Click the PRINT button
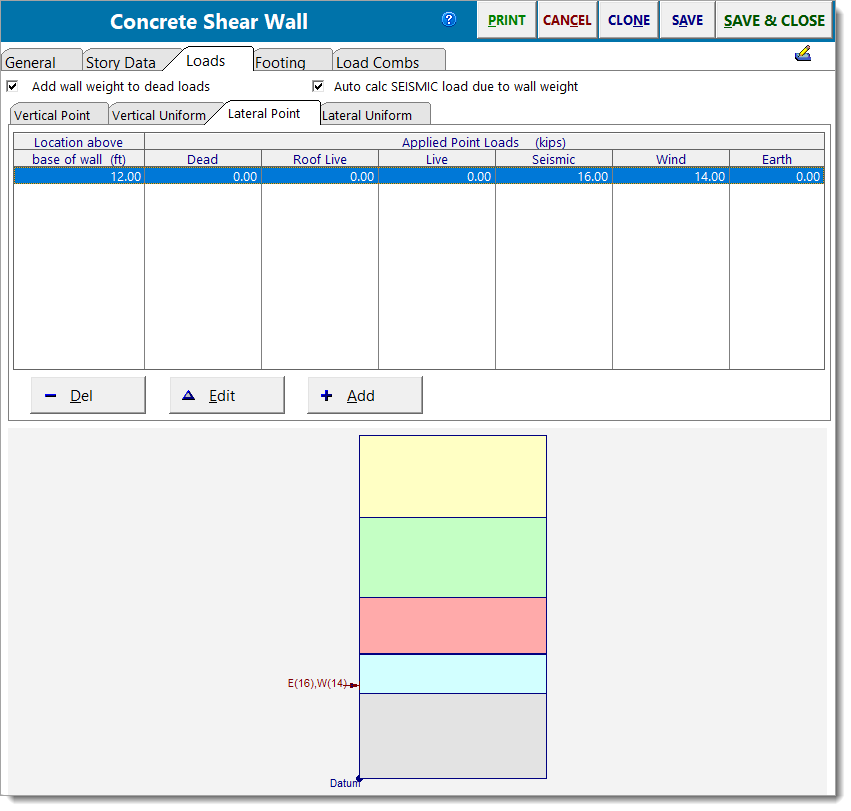851x811 pixels. point(506,19)
